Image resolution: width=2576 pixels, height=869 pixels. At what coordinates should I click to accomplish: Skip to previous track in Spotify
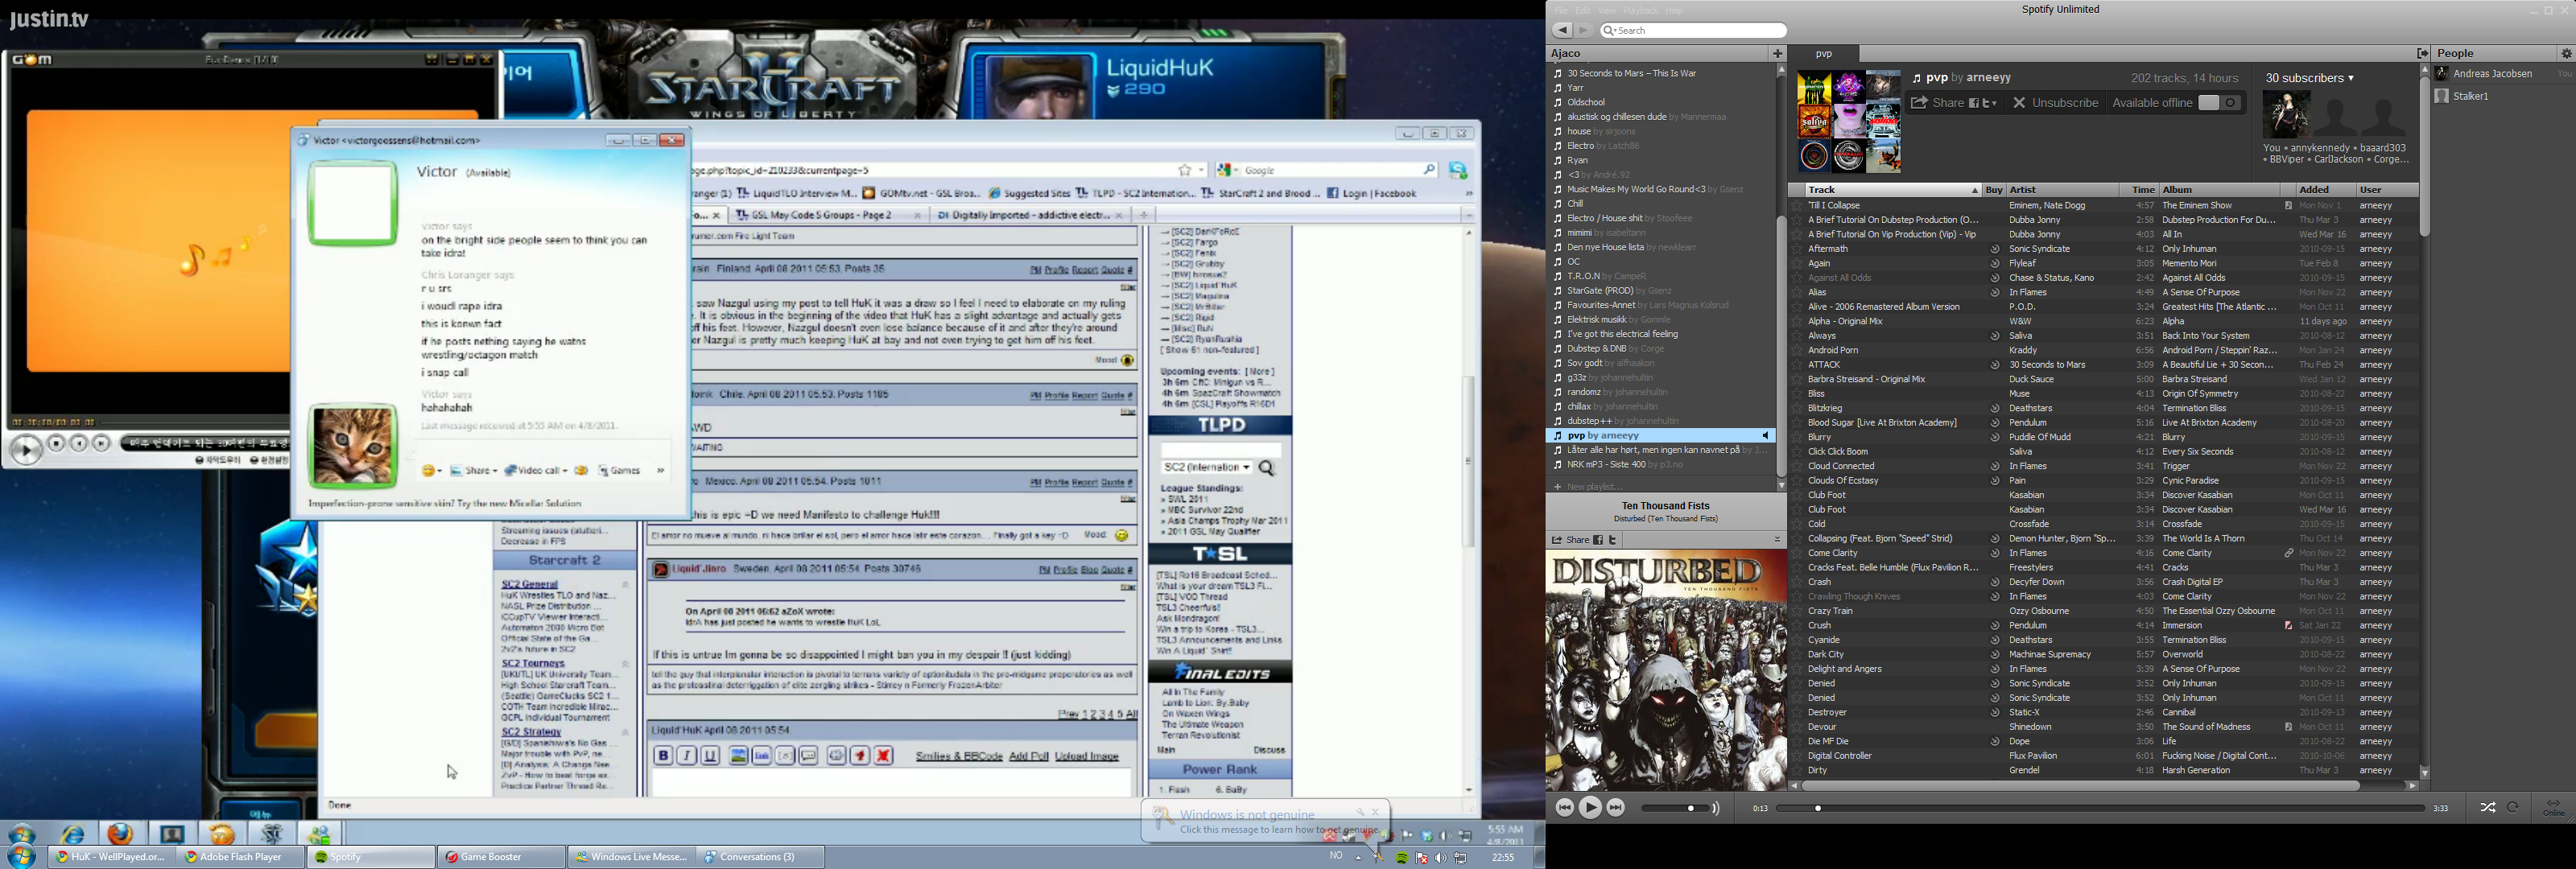[x=1564, y=808]
